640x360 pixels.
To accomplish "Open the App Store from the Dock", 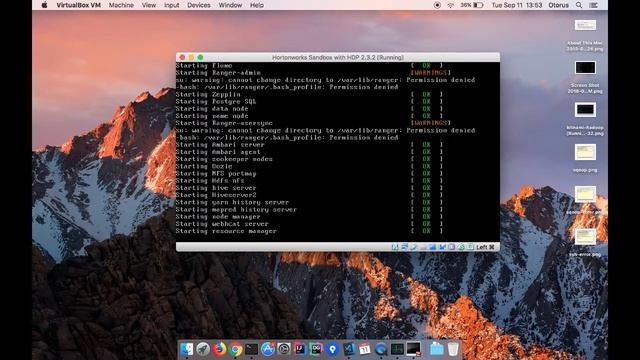I will (x=268, y=349).
